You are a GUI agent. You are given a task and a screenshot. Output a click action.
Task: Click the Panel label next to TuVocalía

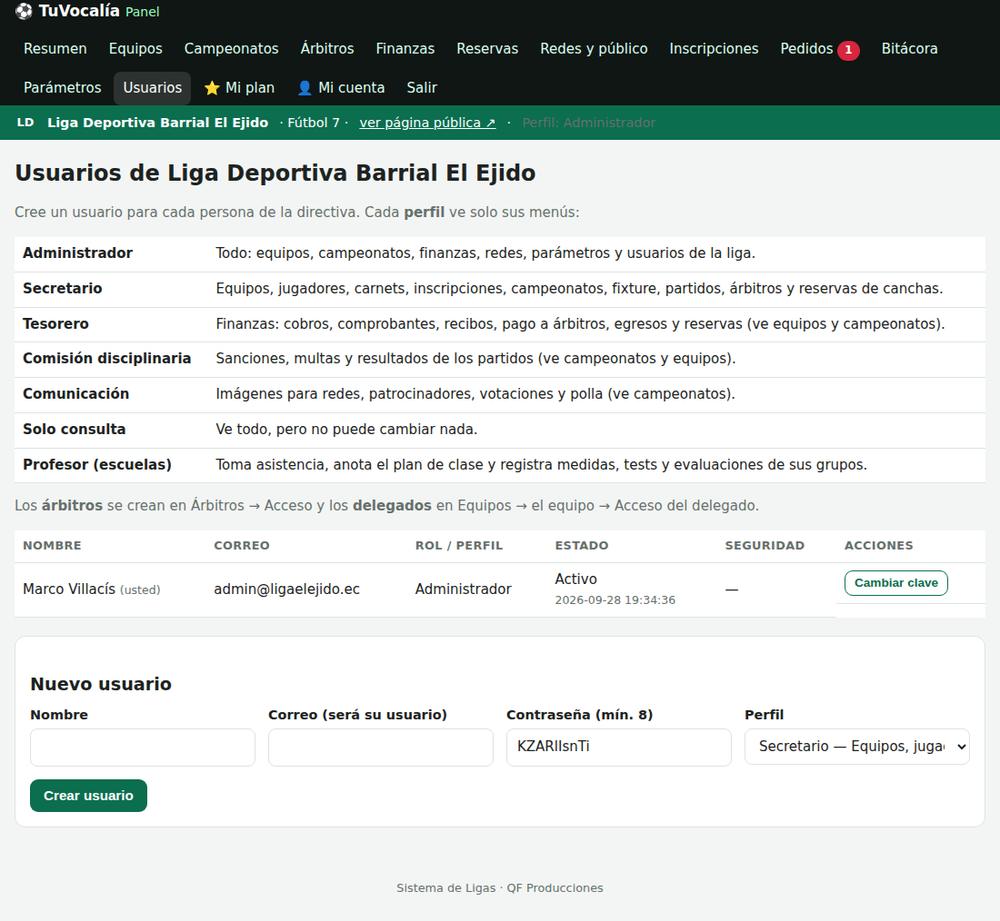(142, 11)
